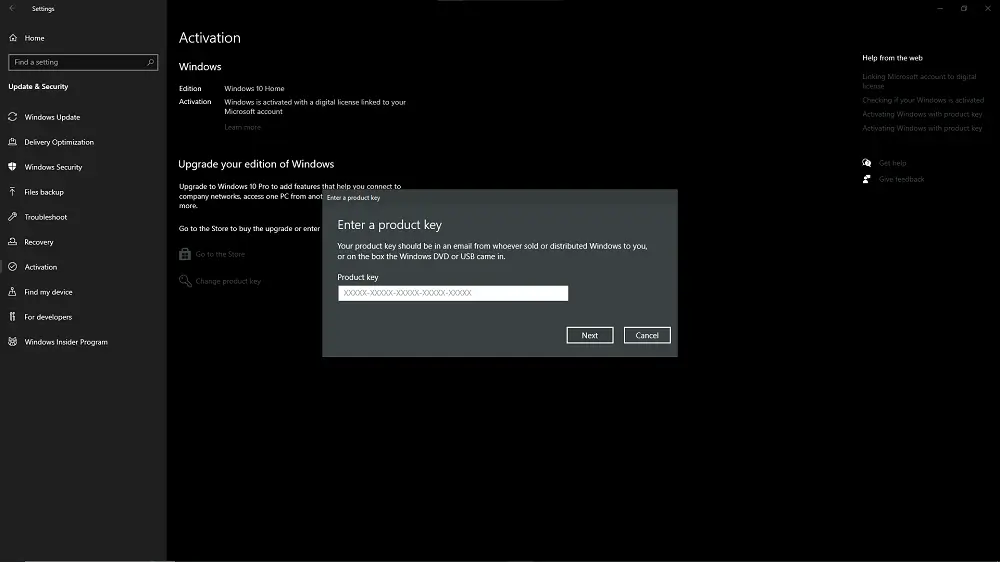1000x562 pixels.
Task: Click the Get help chat icon
Action: (867, 163)
